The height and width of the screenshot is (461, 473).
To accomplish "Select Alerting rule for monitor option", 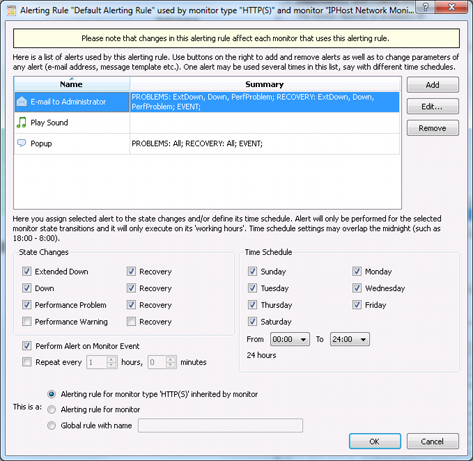I will coord(51,409).
